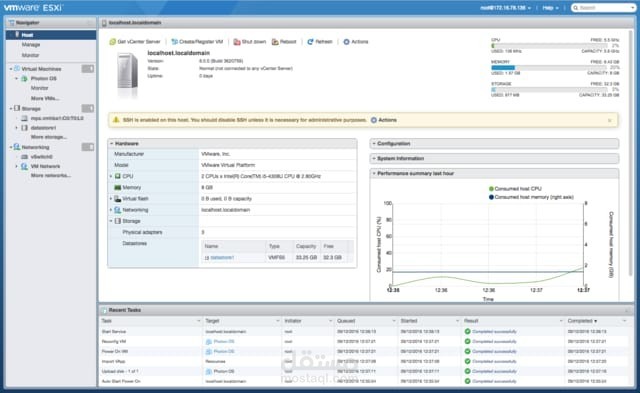Click the vSwitch0 icon in Navigator

click(x=24, y=157)
